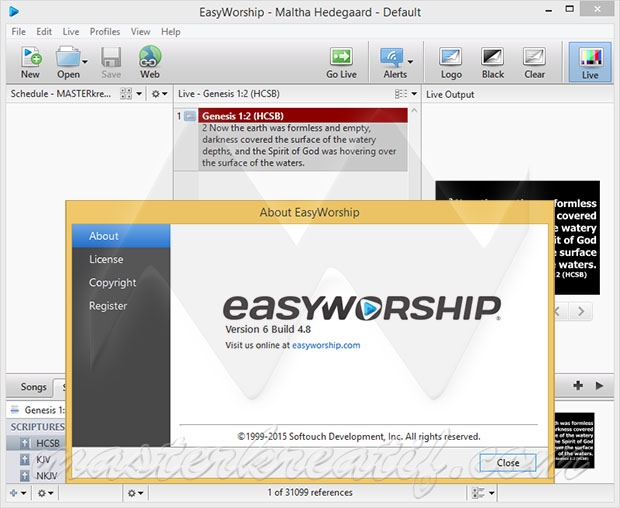Click the Live panel list view icon

pyautogui.click(x=401, y=94)
